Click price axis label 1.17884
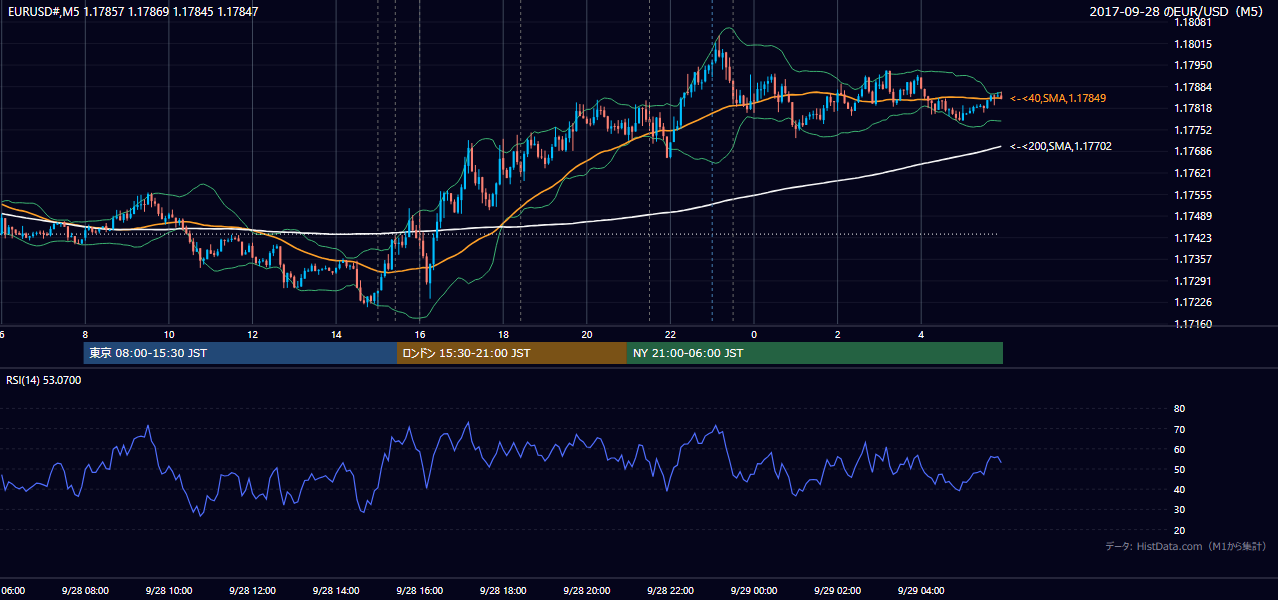Viewport: 1278px width, 600px height. coord(1192,87)
